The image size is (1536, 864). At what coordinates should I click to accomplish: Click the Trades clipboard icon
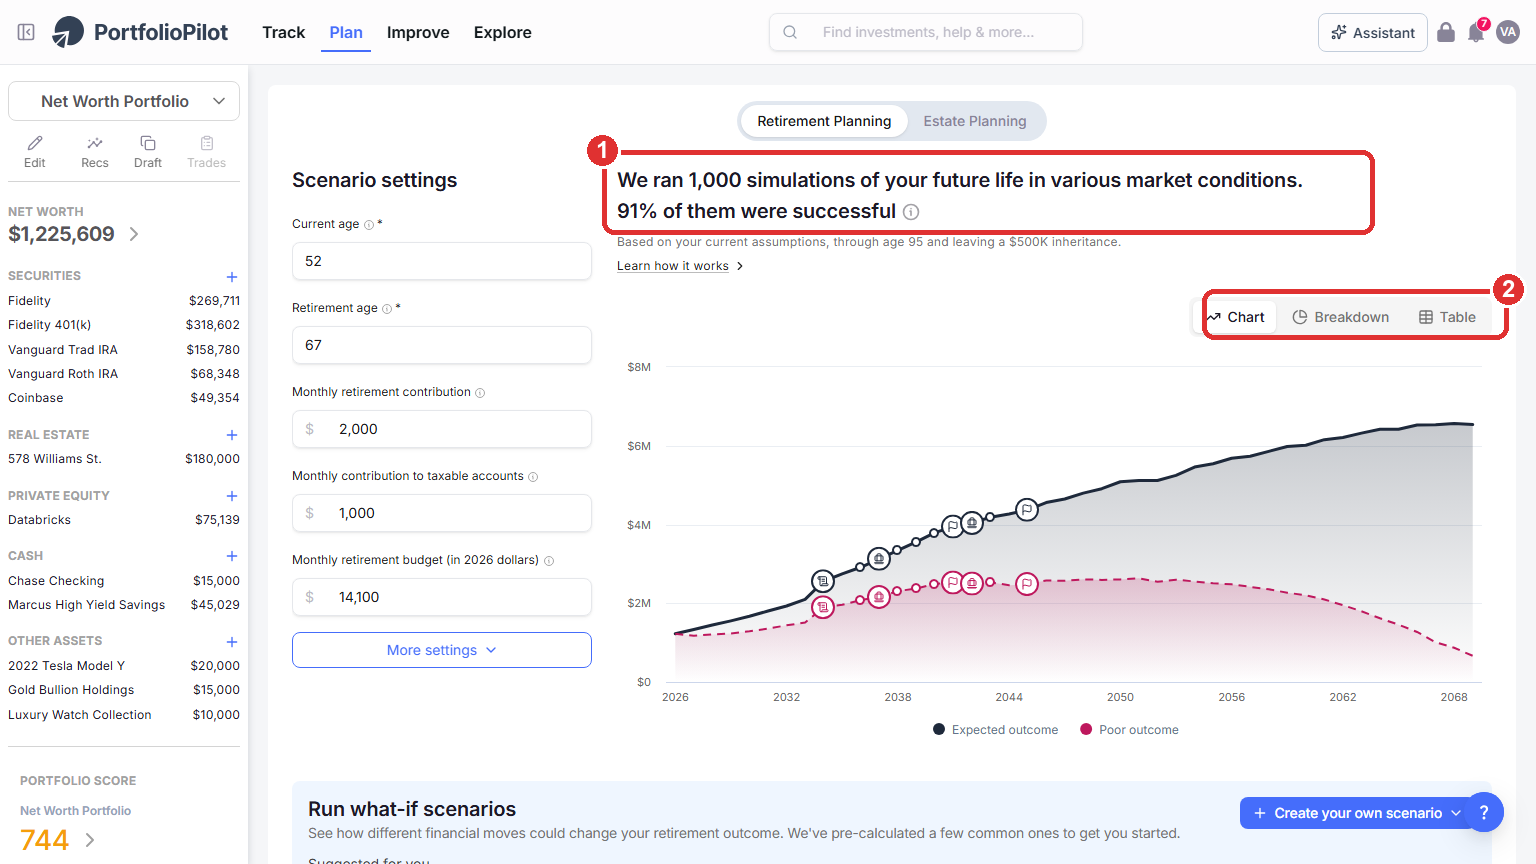(x=207, y=143)
